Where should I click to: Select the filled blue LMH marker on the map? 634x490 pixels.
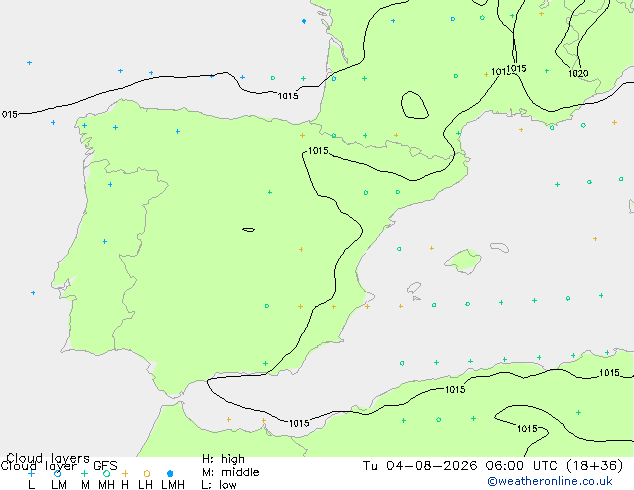[x=304, y=21]
